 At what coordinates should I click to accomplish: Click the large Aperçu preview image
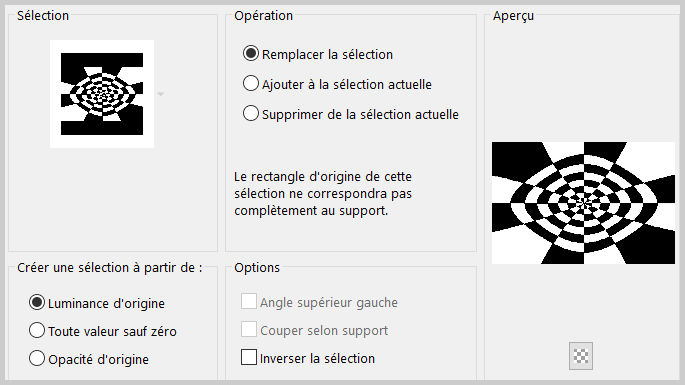click(x=583, y=203)
